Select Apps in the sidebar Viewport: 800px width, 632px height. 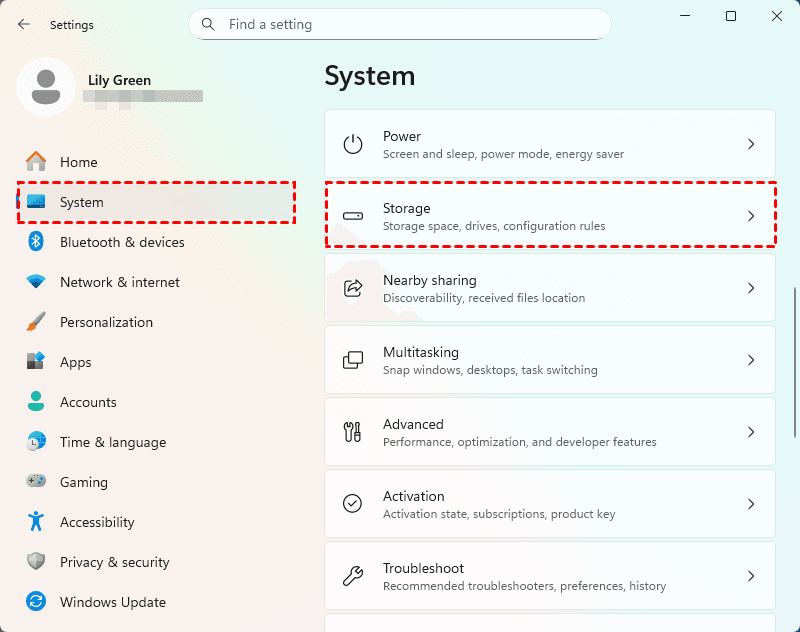(x=75, y=362)
